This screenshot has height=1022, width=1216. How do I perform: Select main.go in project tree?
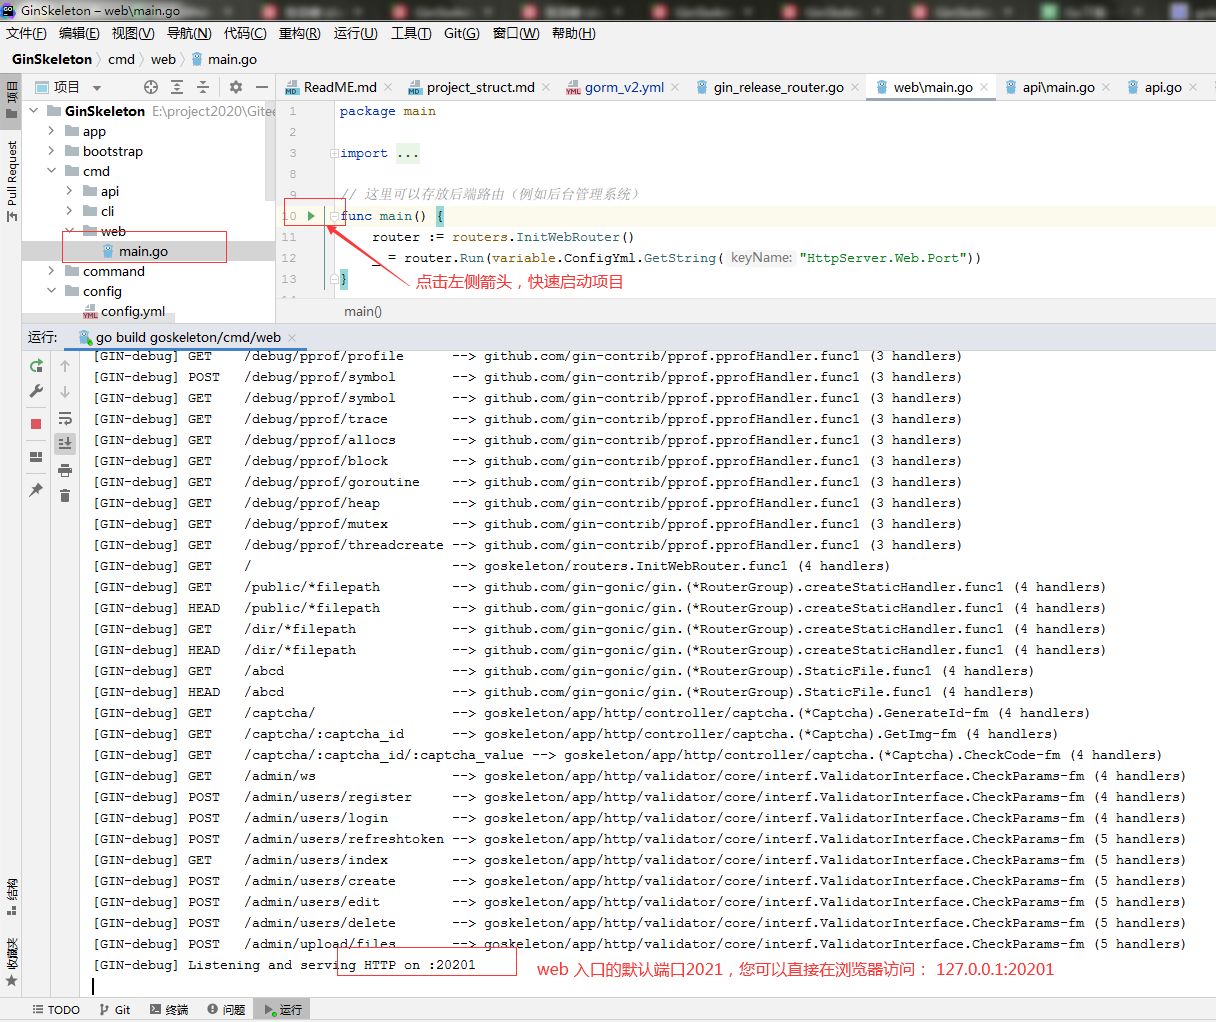click(143, 251)
